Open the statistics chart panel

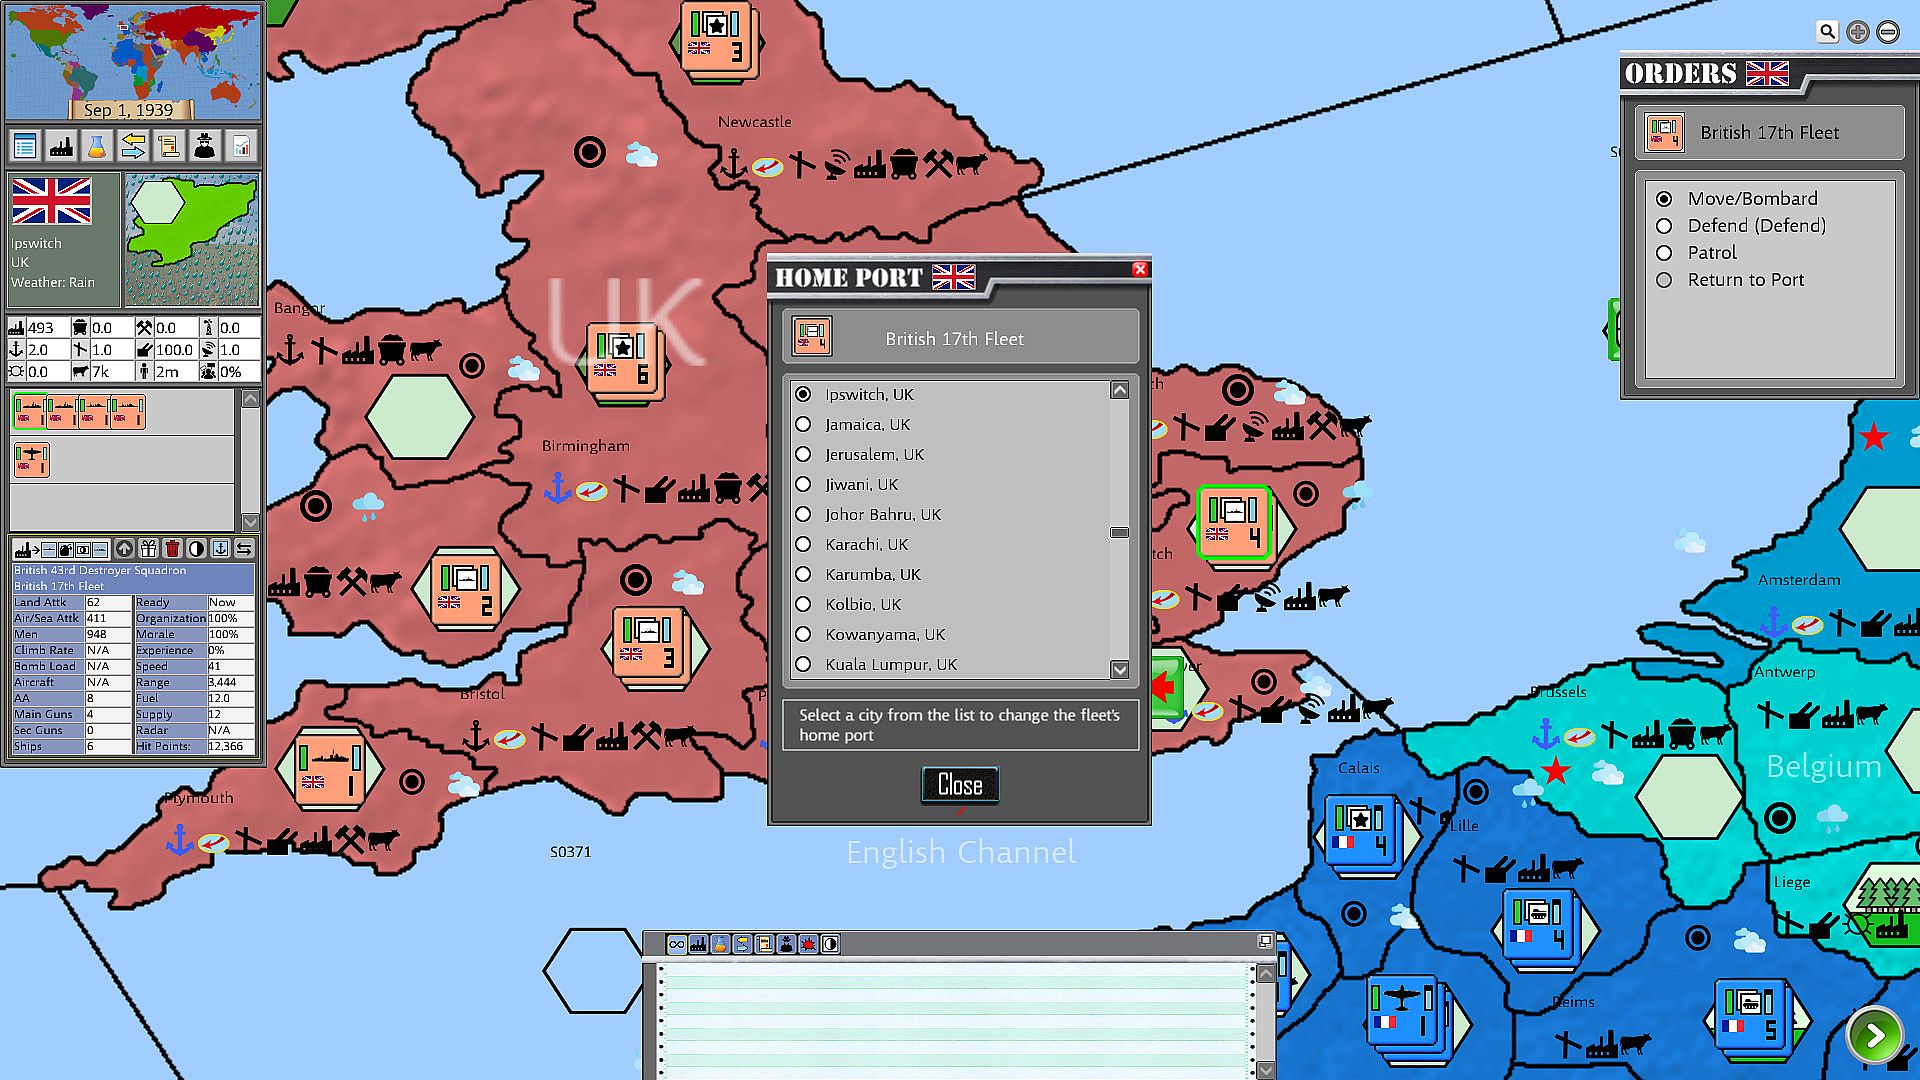(241, 147)
